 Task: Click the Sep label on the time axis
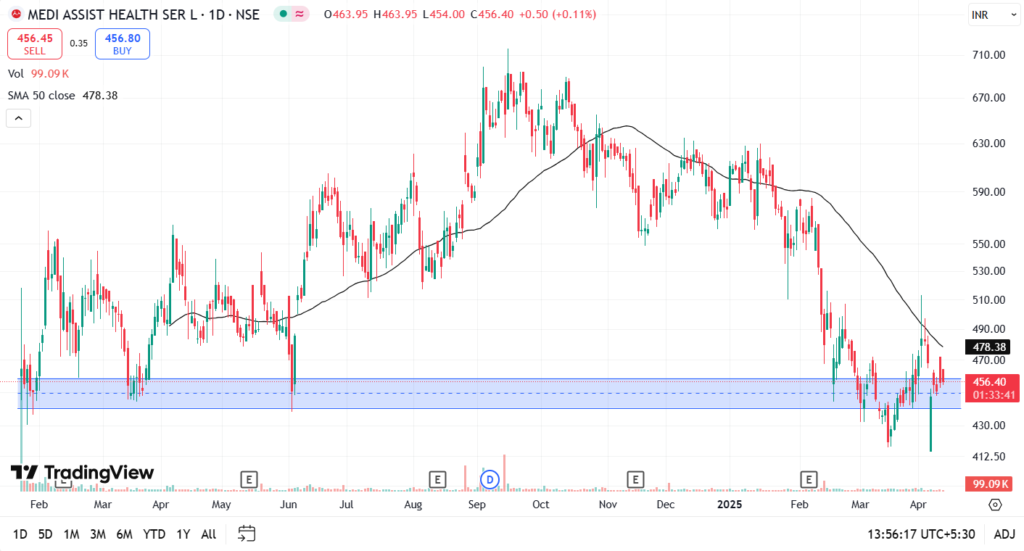[477, 505]
